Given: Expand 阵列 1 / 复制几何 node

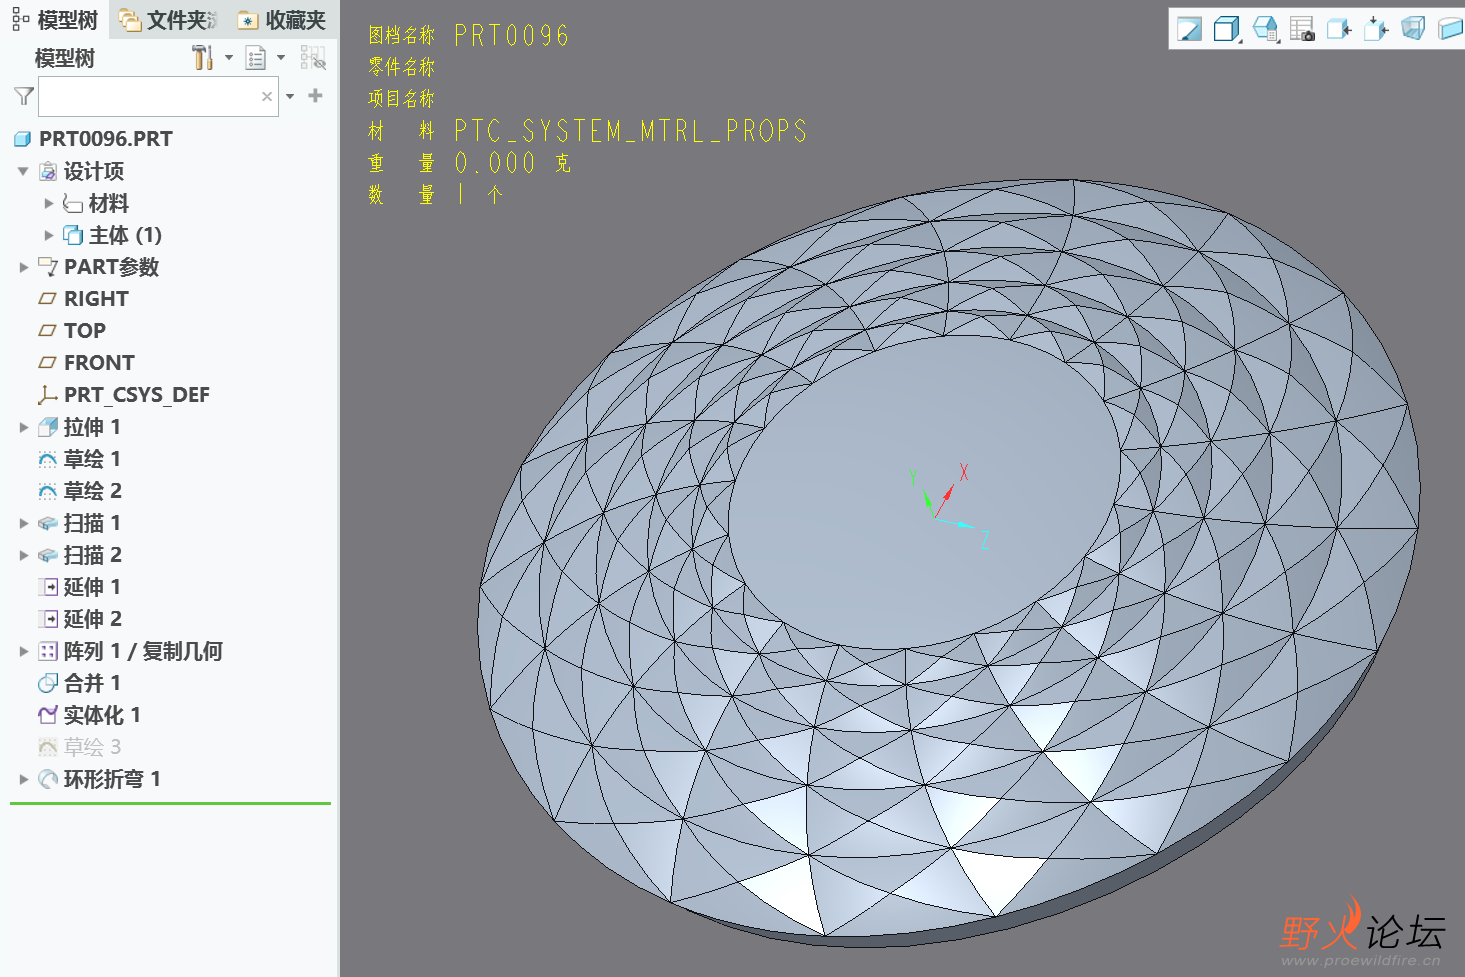Looking at the screenshot, I should tap(24, 651).
